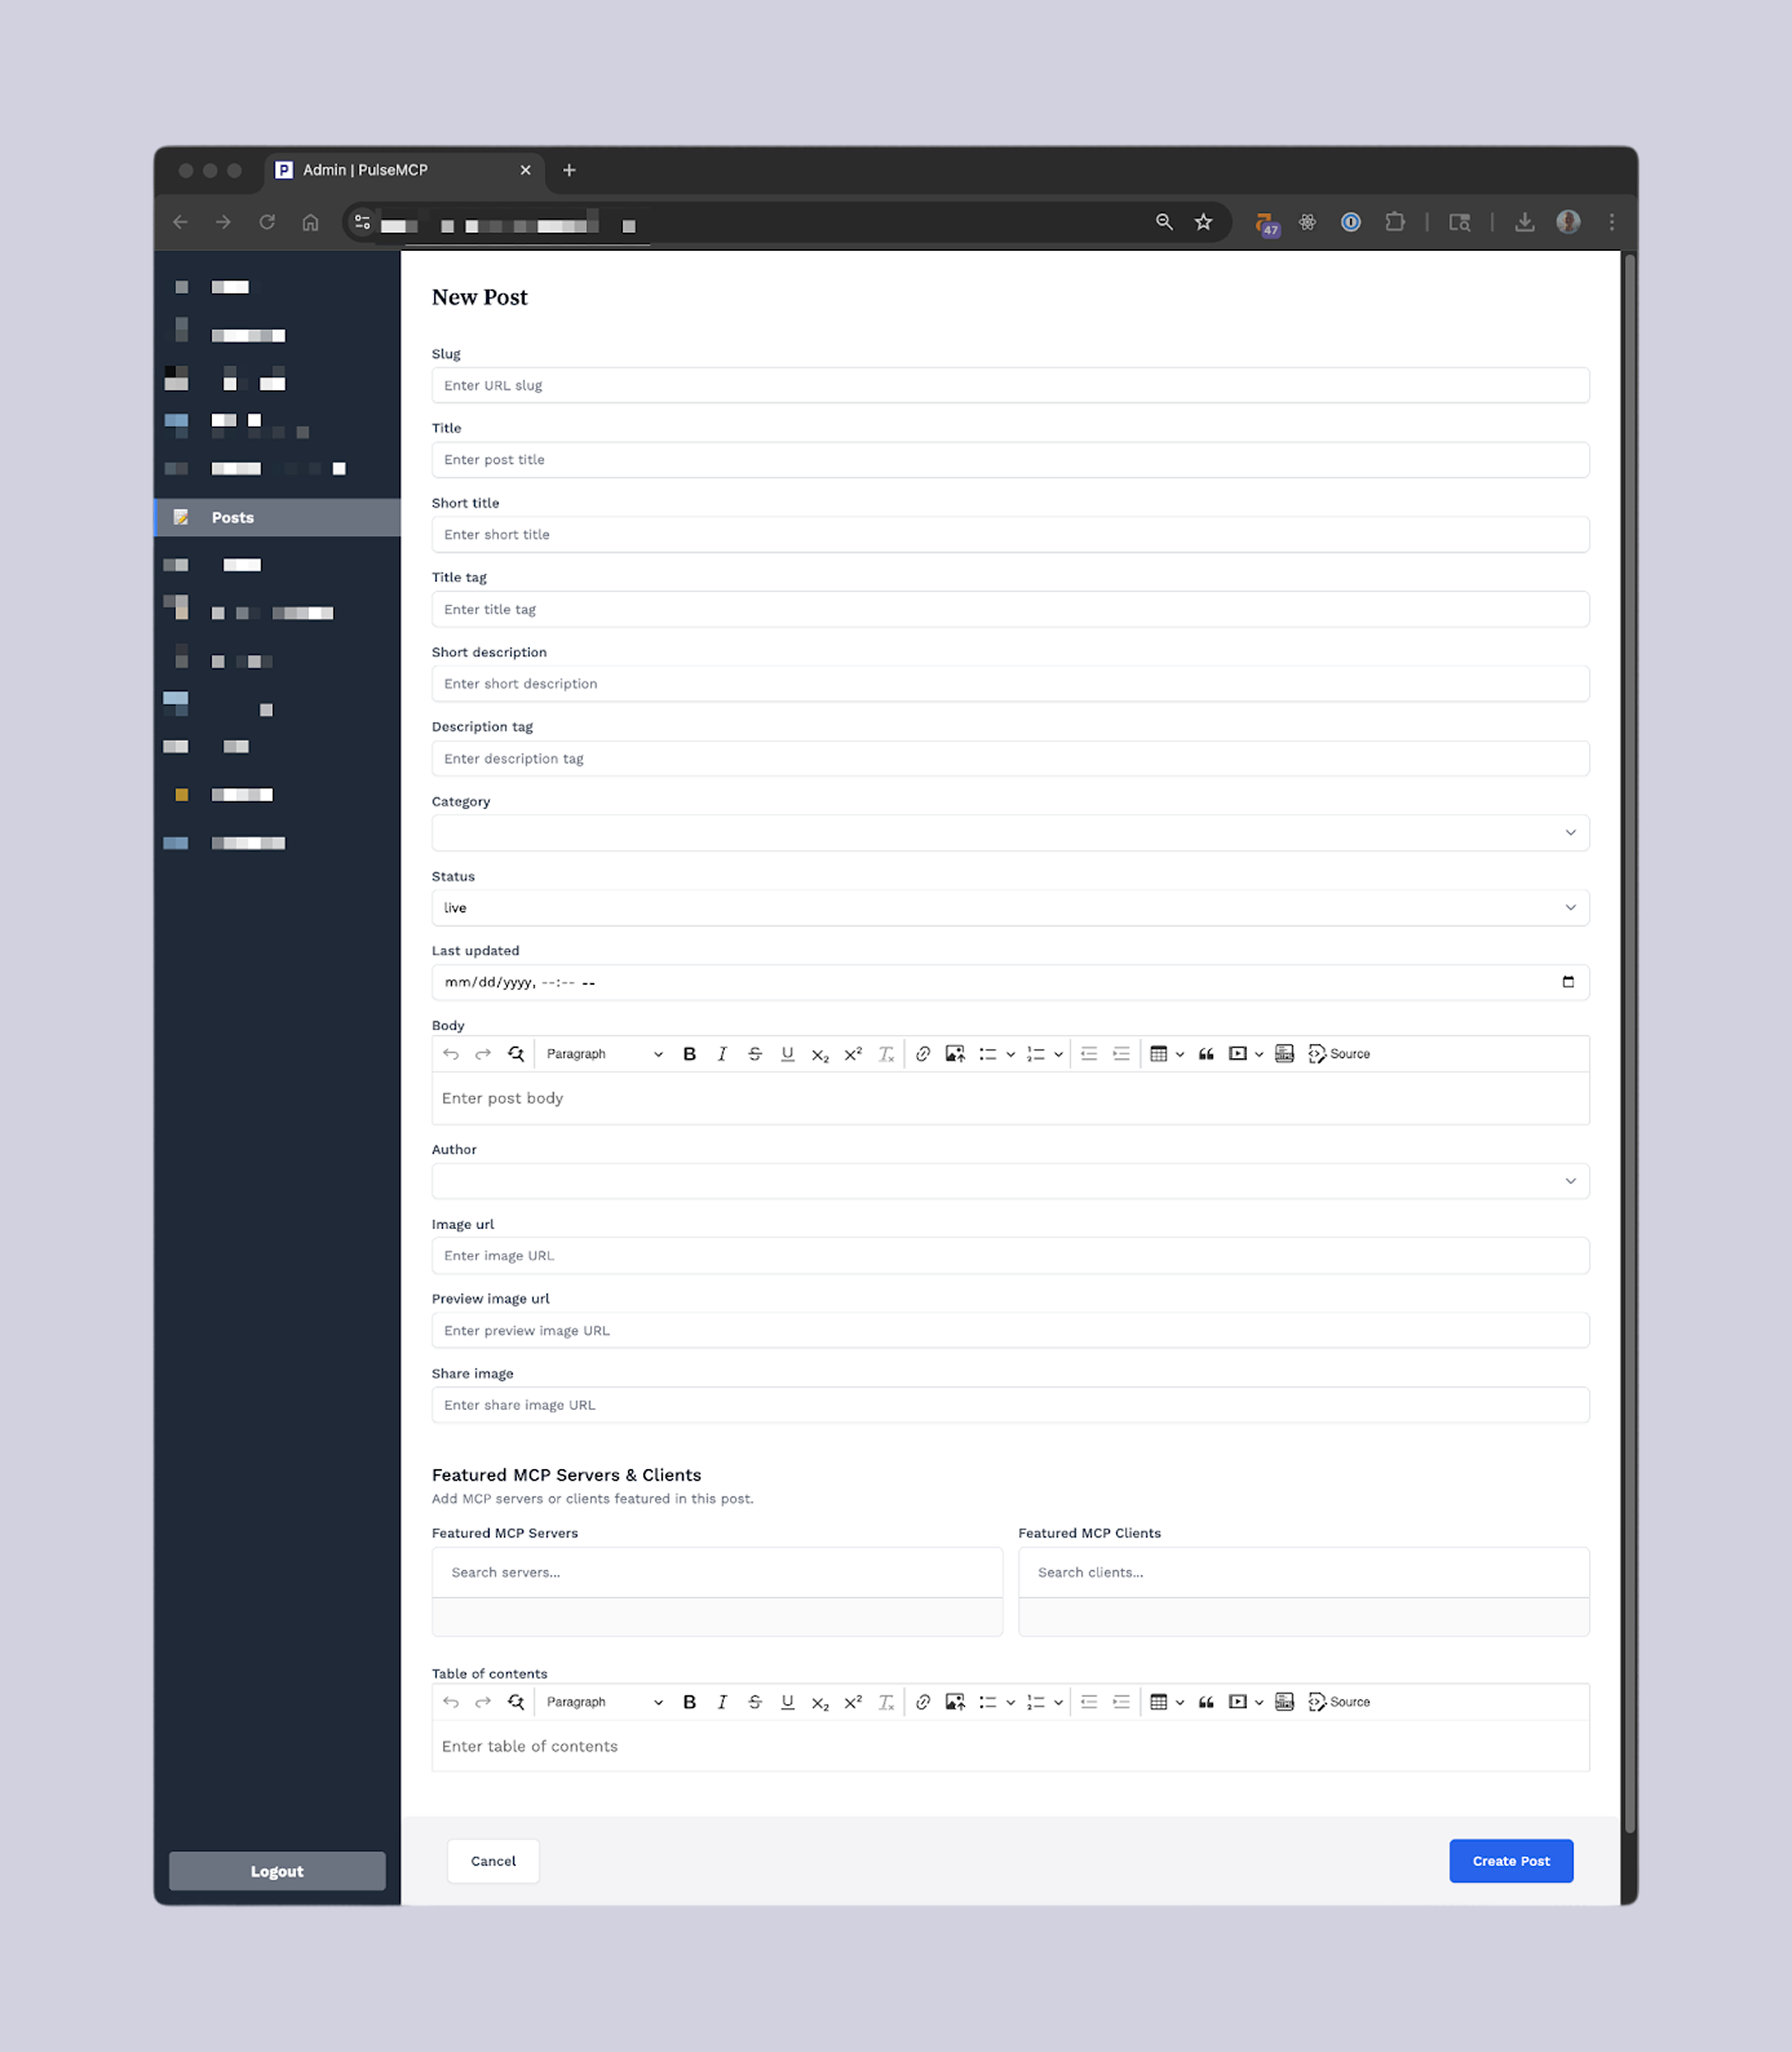Open Find and replace in Body editor
Viewport: 1792px width, 2052px height.
(516, 1054)
